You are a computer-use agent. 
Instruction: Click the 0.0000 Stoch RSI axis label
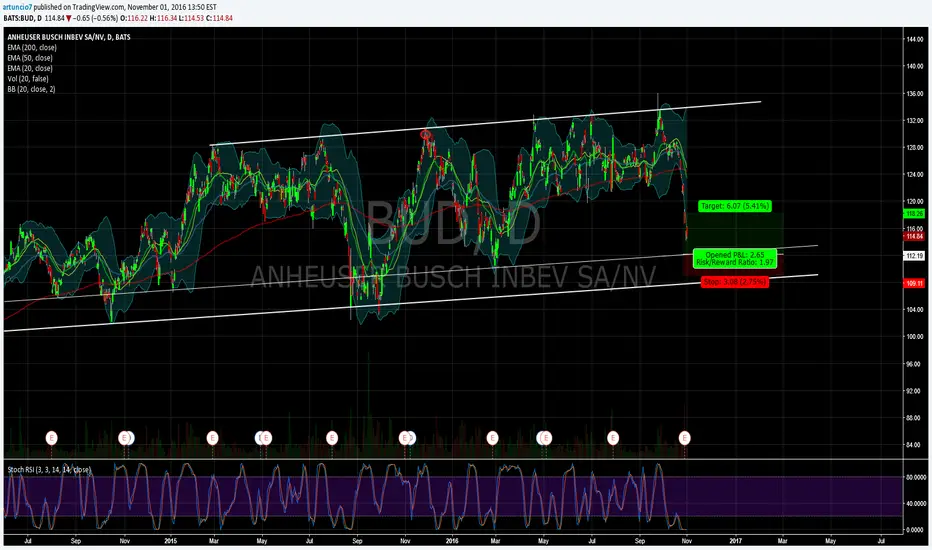coord(916,530)
